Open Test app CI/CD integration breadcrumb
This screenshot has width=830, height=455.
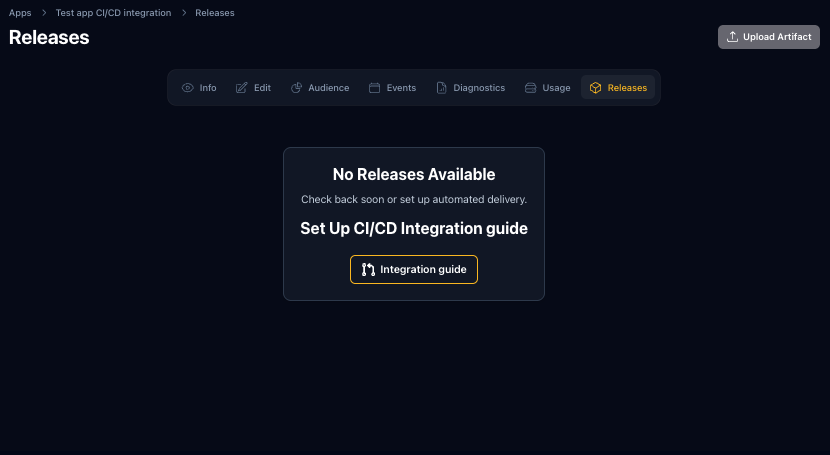tap(113, 13)
